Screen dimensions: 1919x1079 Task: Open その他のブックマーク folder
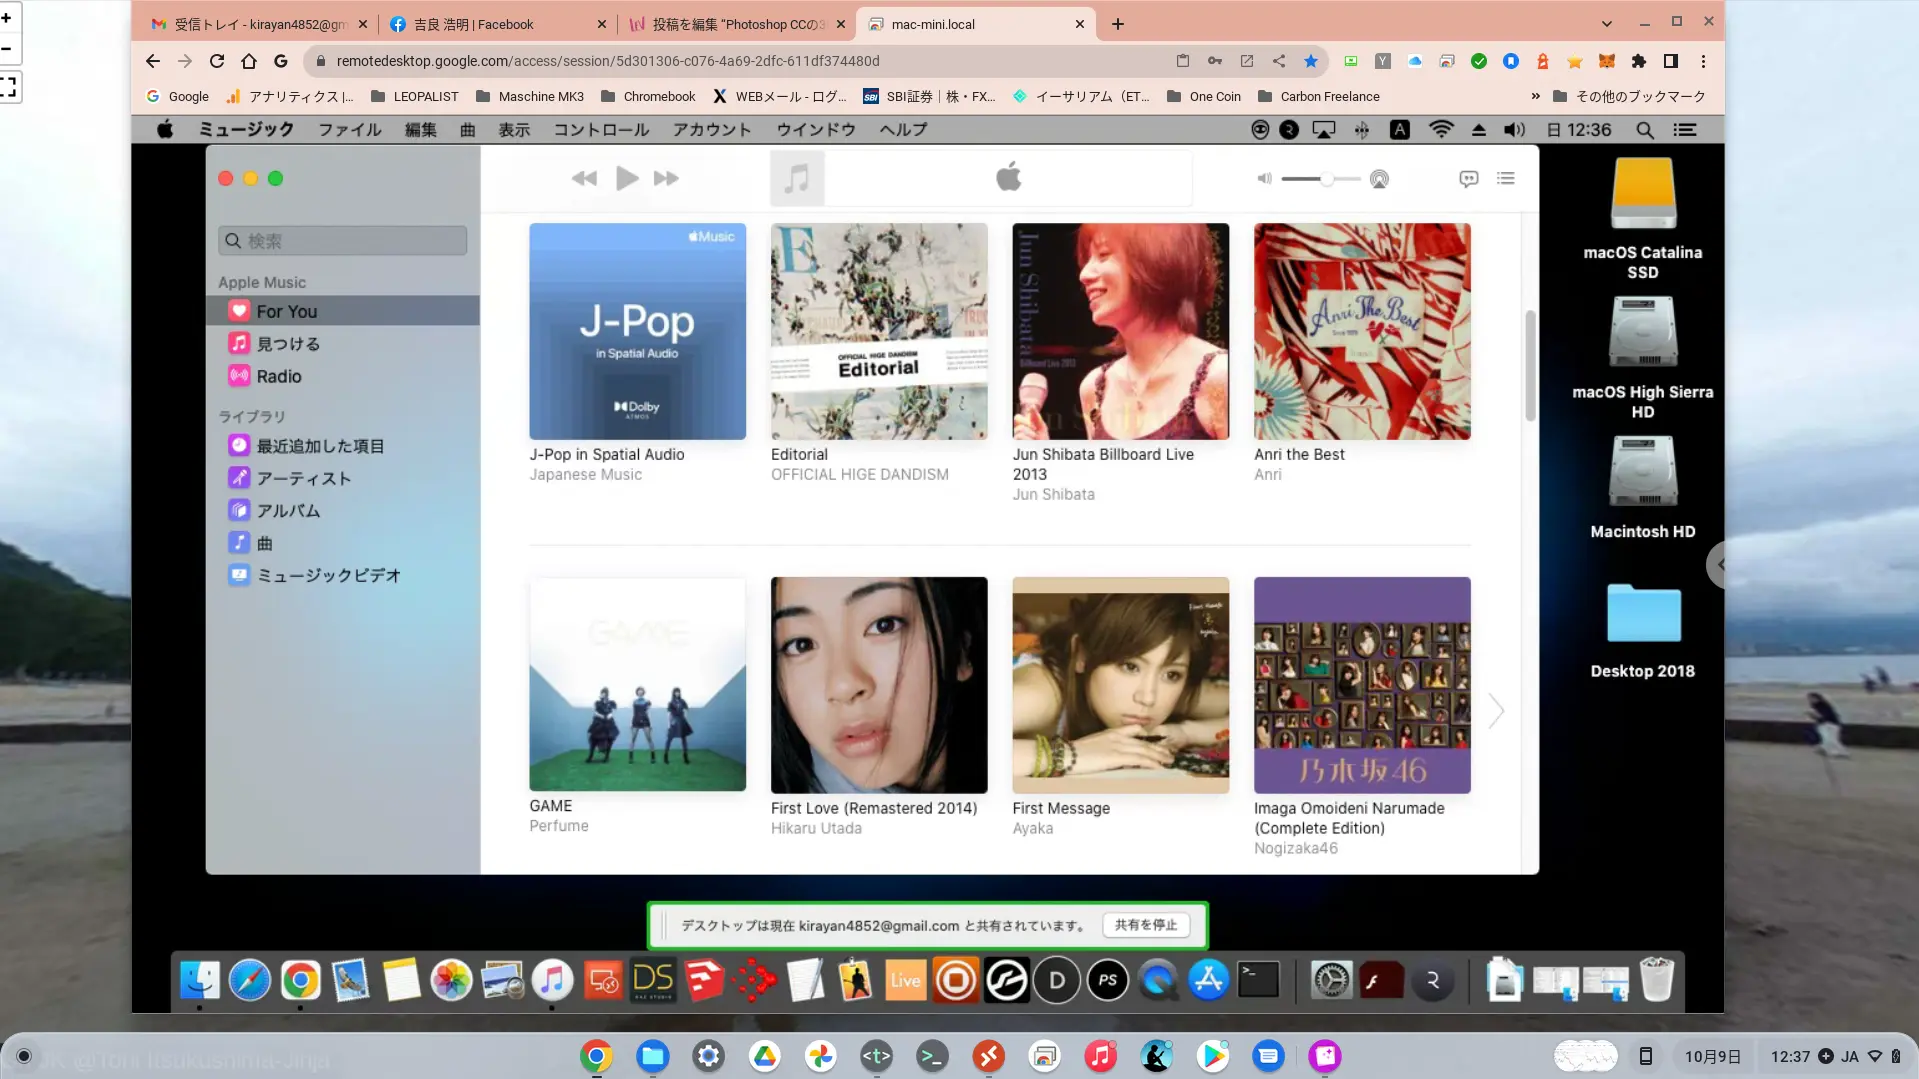[x=1629, y=96]
